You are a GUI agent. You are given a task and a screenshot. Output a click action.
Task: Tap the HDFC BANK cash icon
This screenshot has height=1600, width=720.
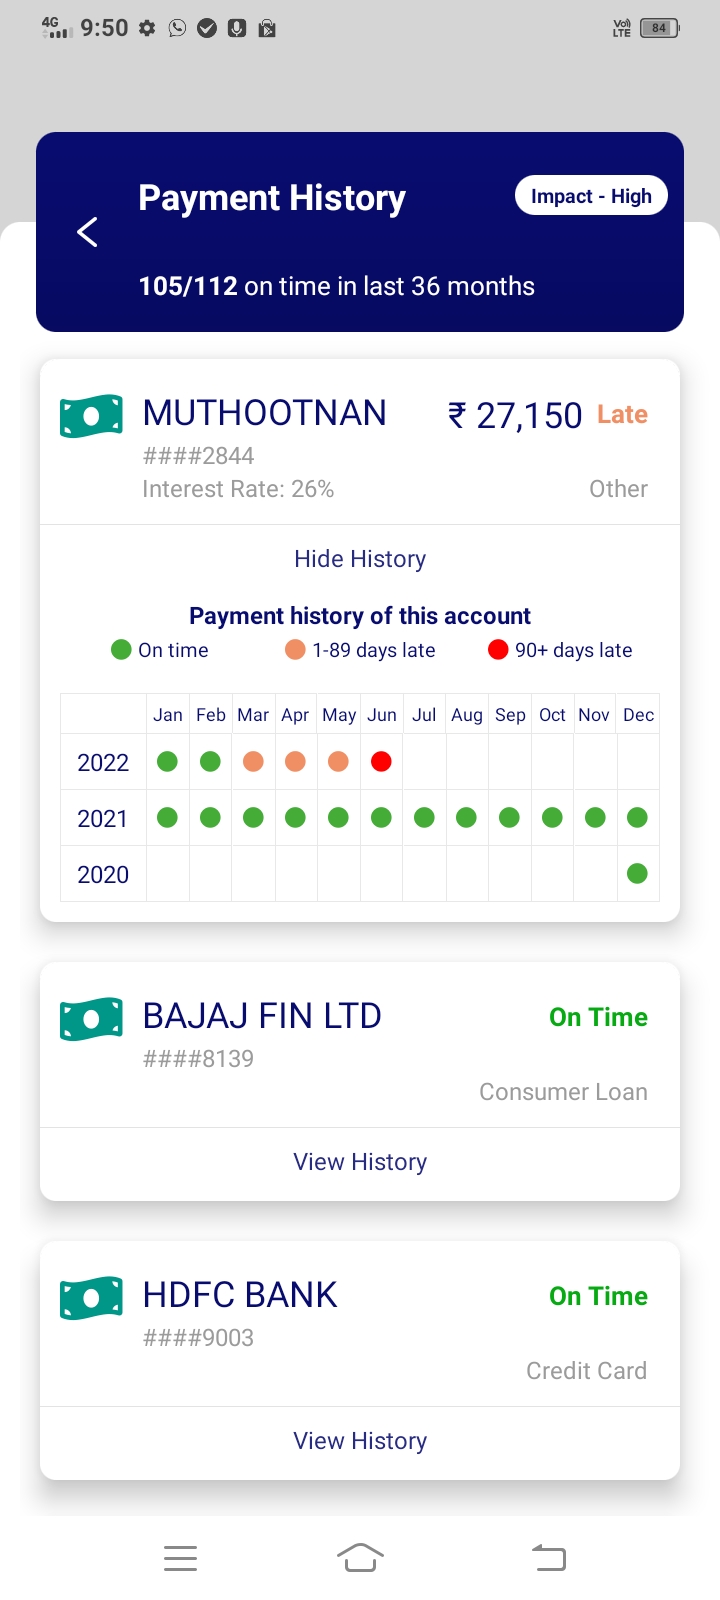pos(91,1298)
